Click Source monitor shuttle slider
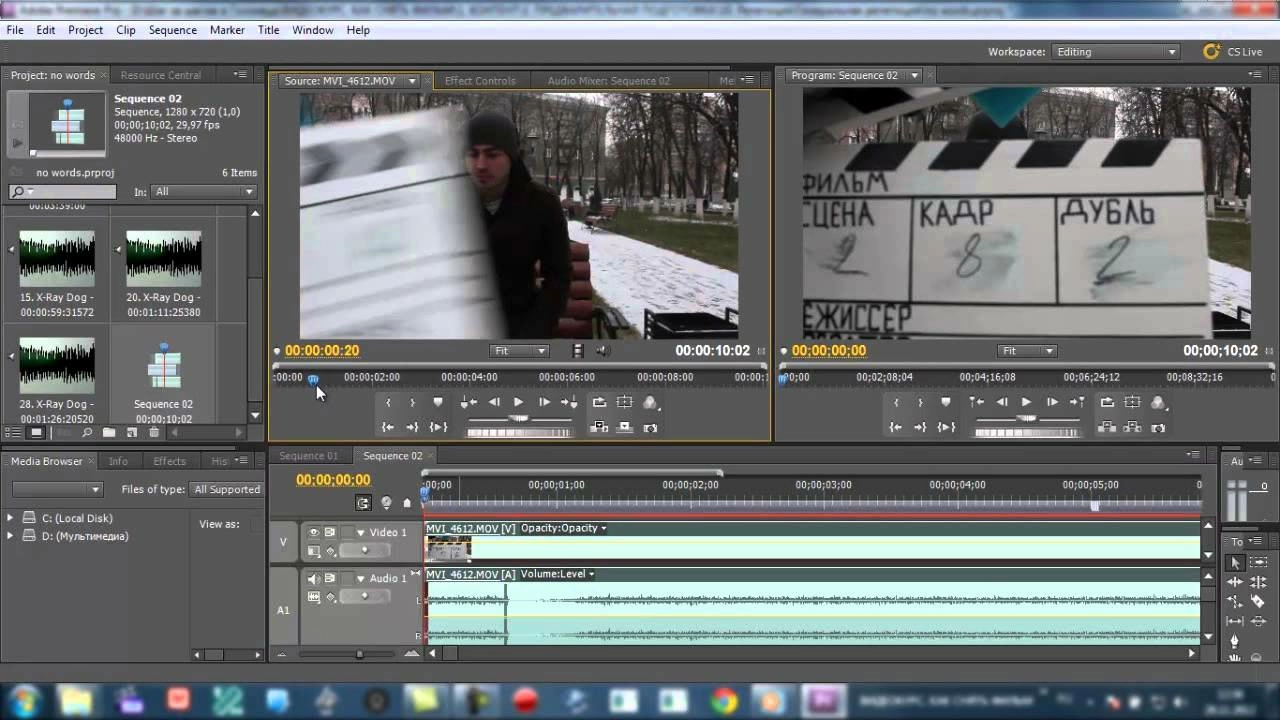 pyautogui.click(x=518, y=418)
